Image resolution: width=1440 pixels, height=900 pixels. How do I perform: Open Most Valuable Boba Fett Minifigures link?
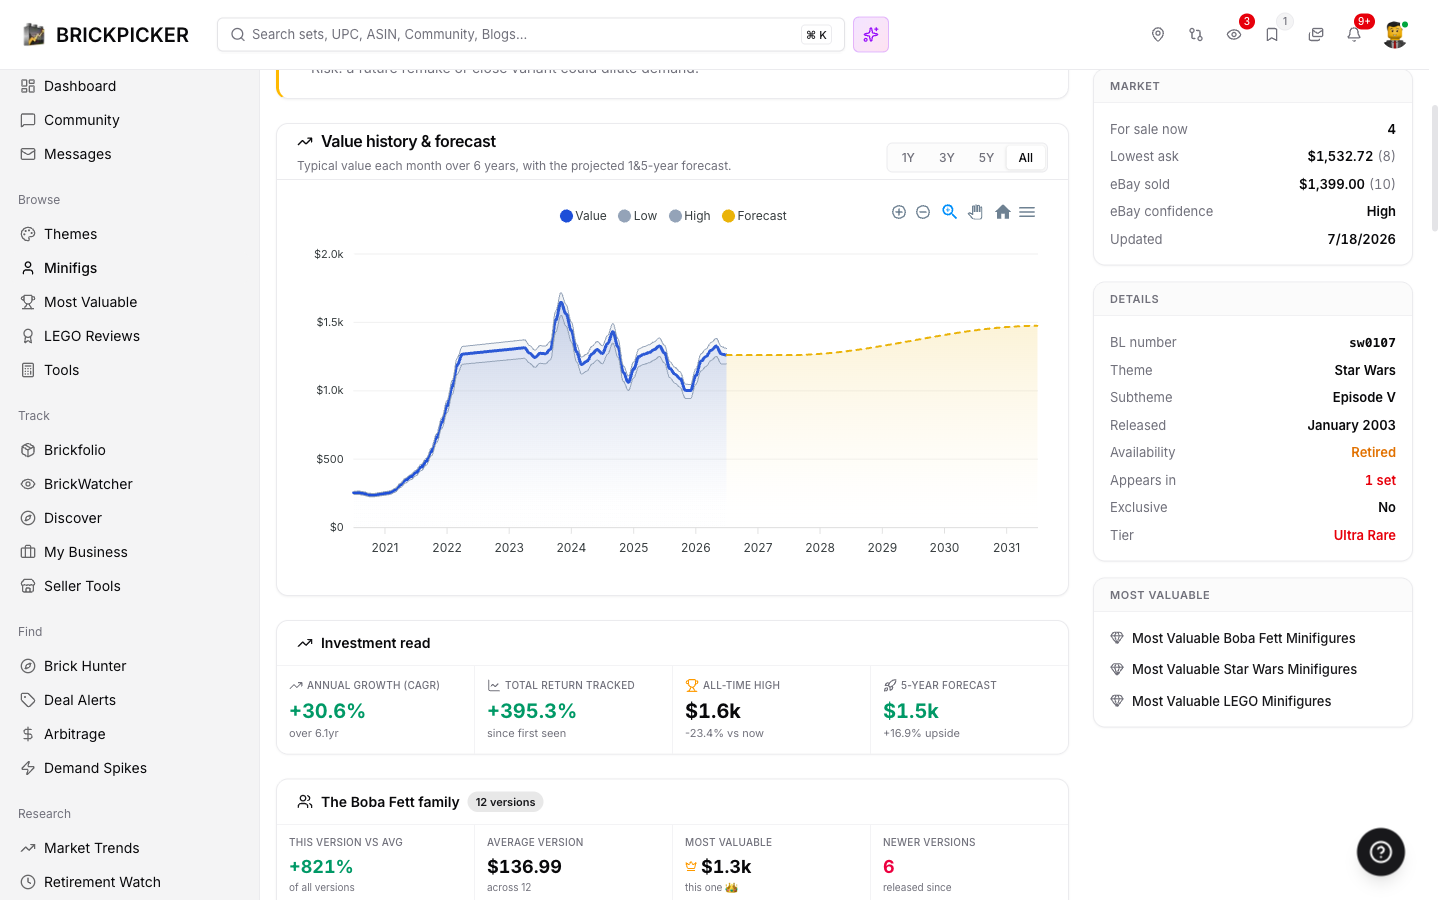click(1243, 638)
